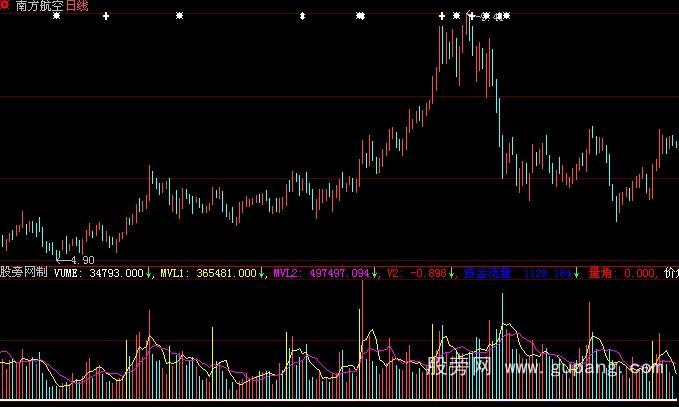Image resolution: width=679 pixels, height=407 pixels.
Task: Click the diamond-shaped info marker above the chart
Action: [x=303, y=16]
